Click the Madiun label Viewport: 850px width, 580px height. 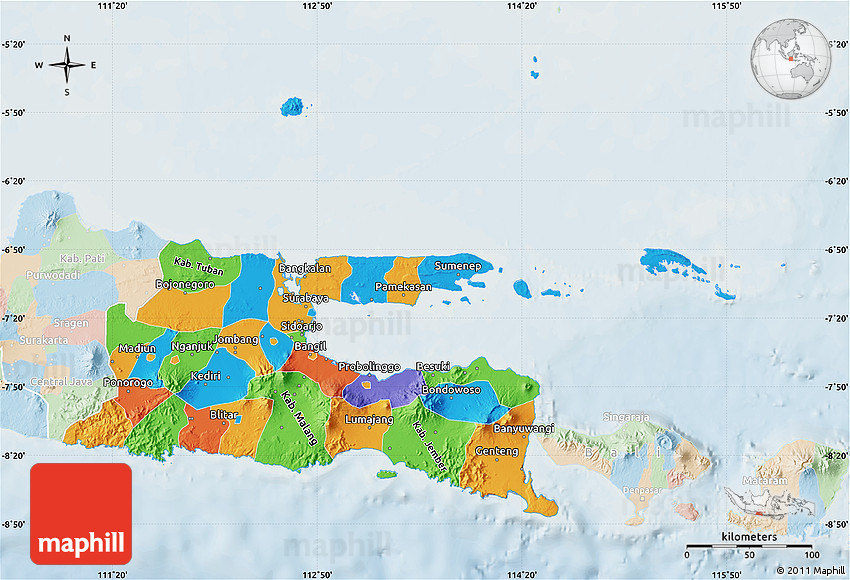tap(137, 348)
